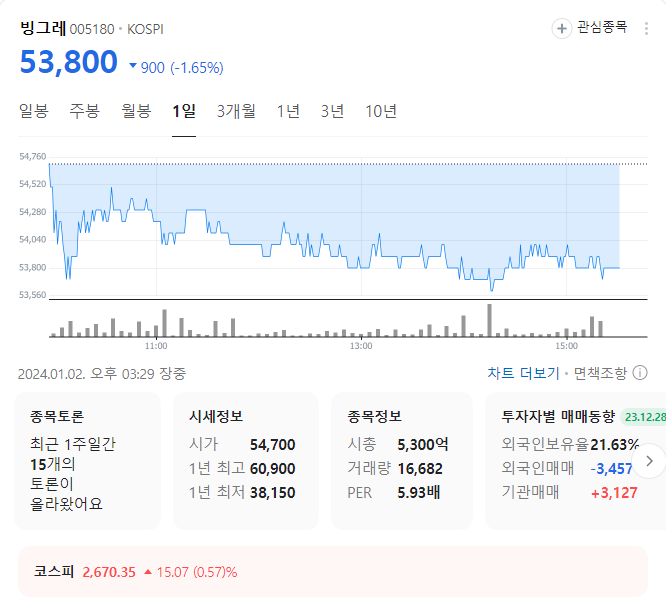Open the three-dot more options menu
The image size is (666, 608).
(646, 28)
